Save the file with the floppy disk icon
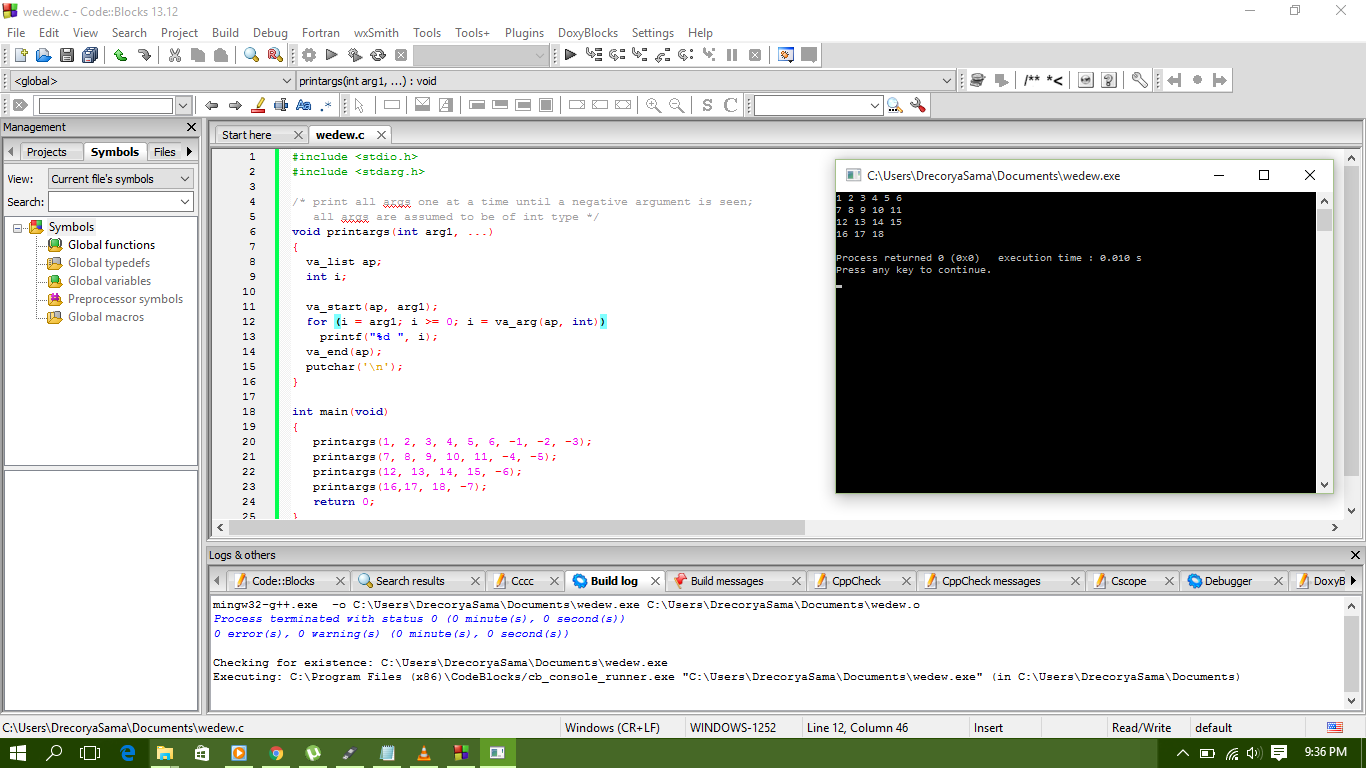Viewport: 1366px width, 768px height. click(x=67, y=55)
